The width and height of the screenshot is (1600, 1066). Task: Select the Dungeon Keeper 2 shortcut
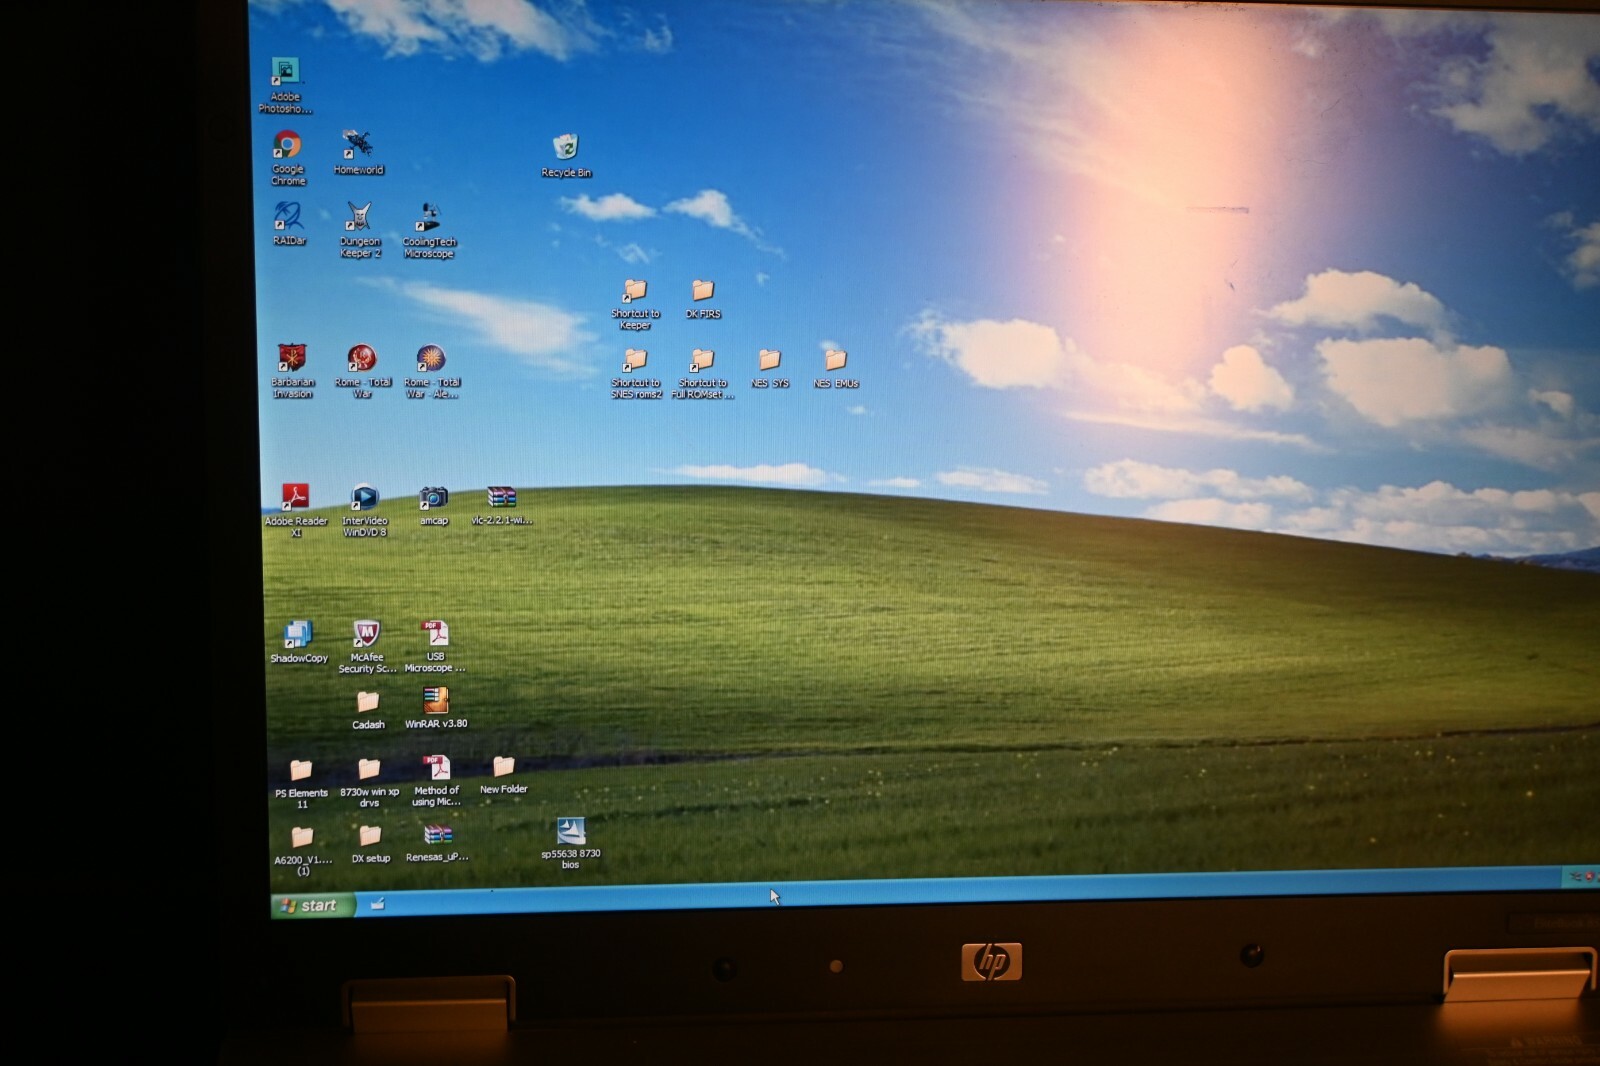359,229
